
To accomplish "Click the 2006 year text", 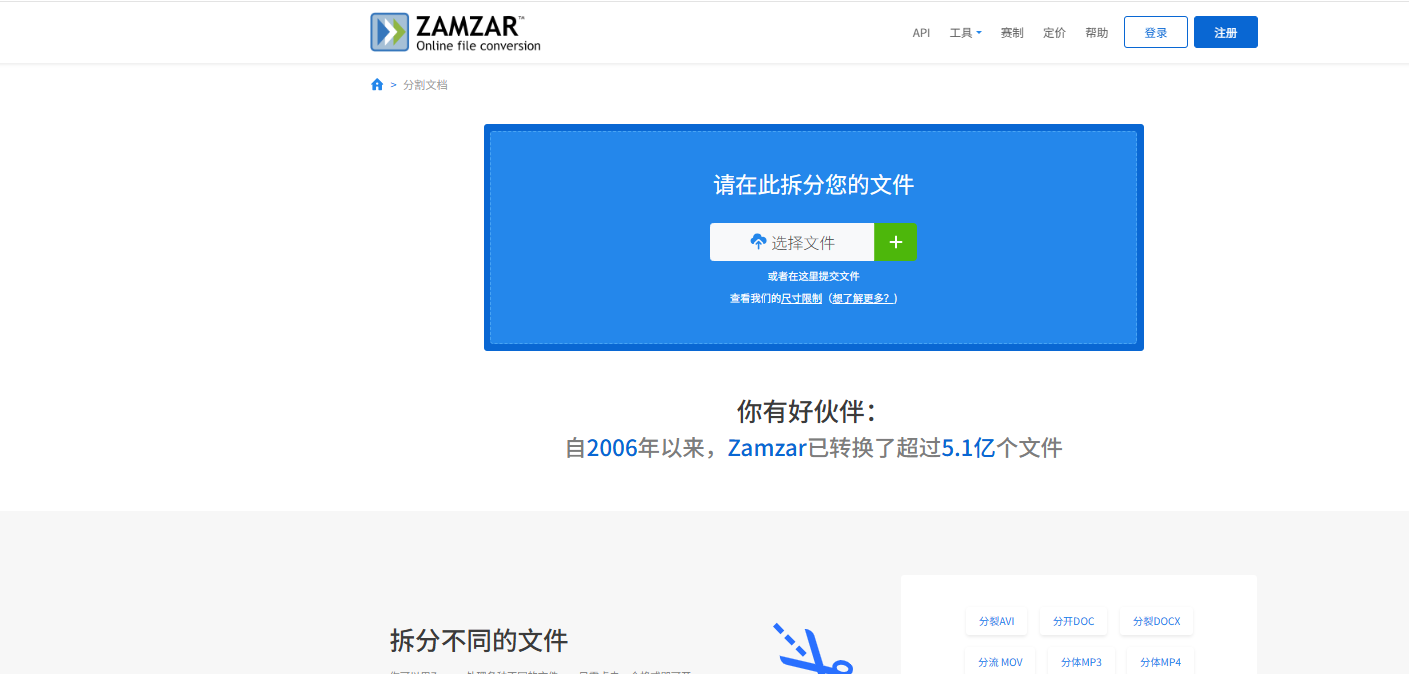I will [x=612, y=448].
